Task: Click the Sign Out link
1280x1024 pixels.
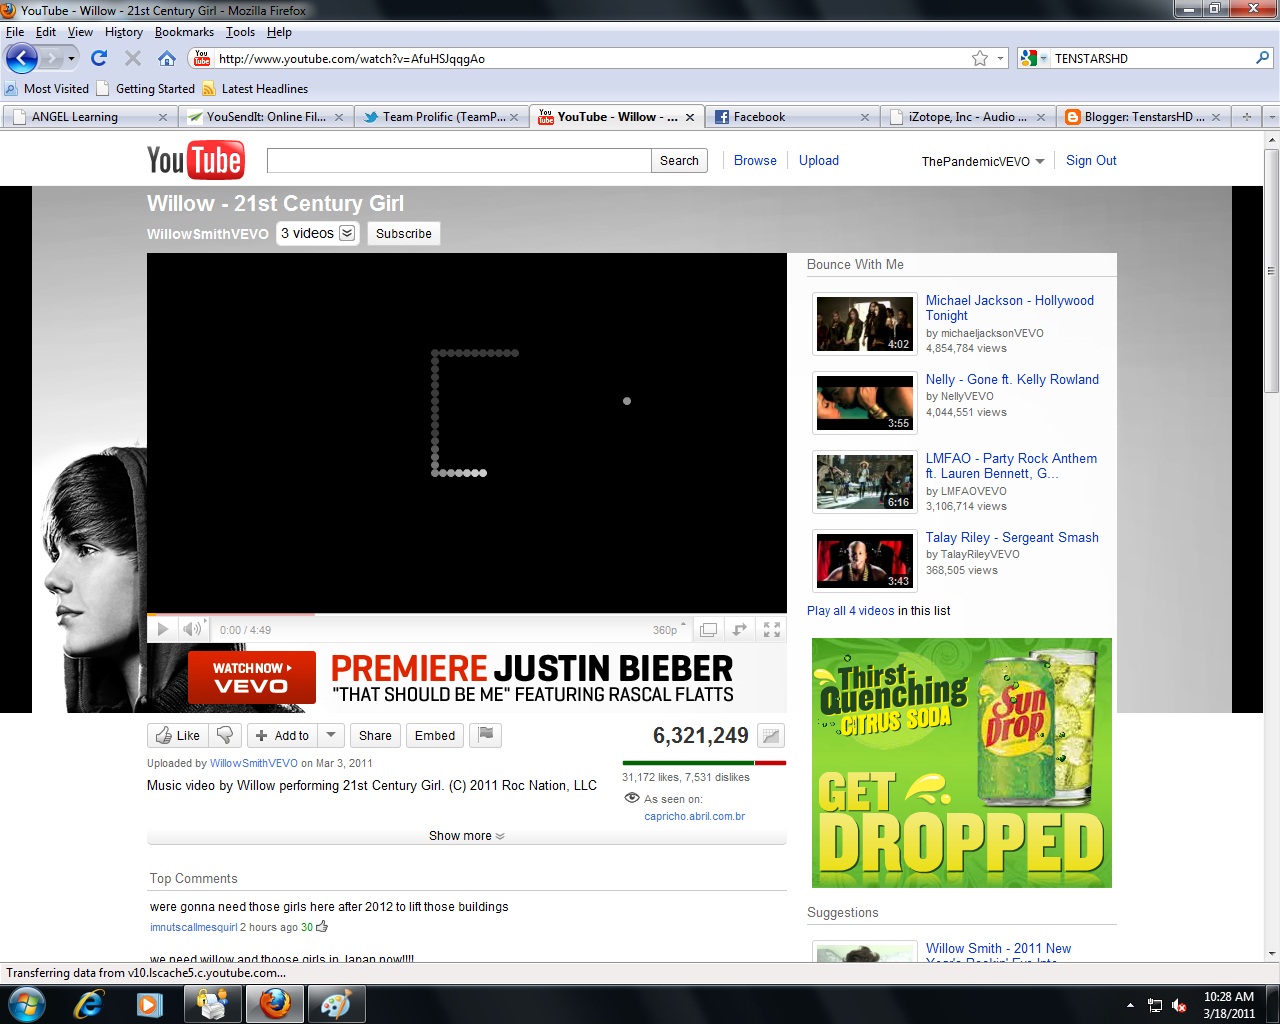Action: pos(1091,160)
